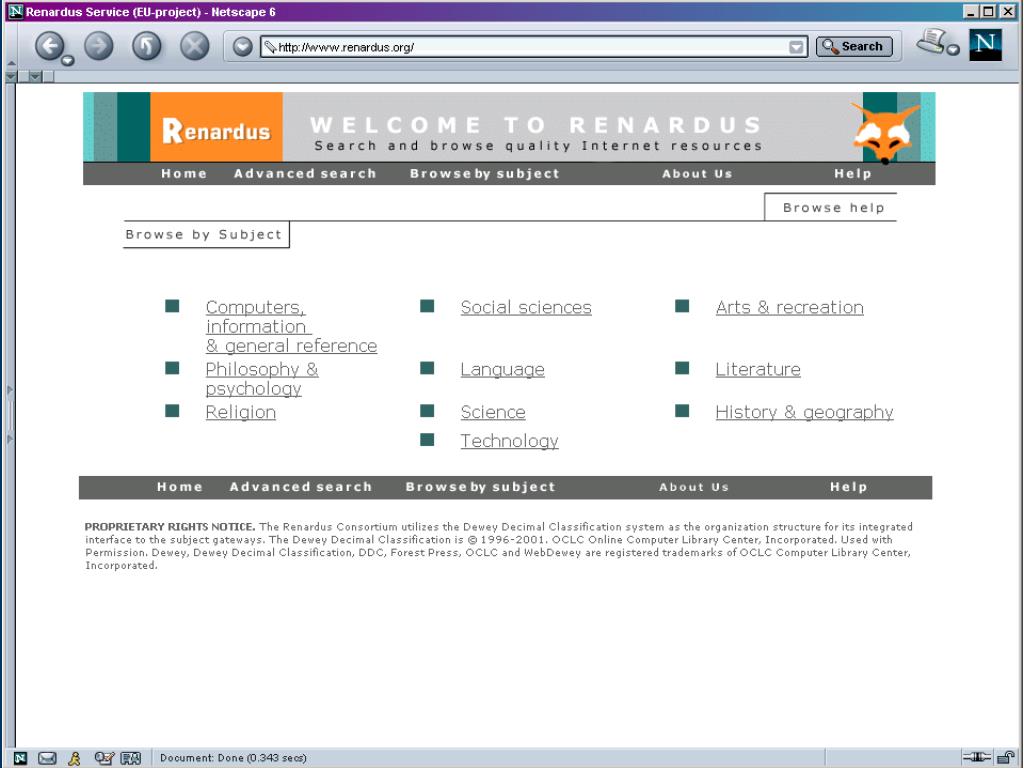Viewport: 1024px width, 768px height.
Task: Click the bookmark page icon in the URL field
Action: tap(270, 46)
